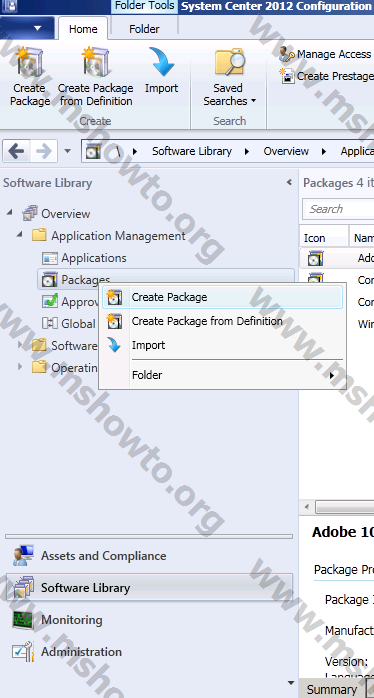Open the Monitoring workspace
The width and height of the screenshot is (374, 698).
pyautogui.click(x=149, y=620)
